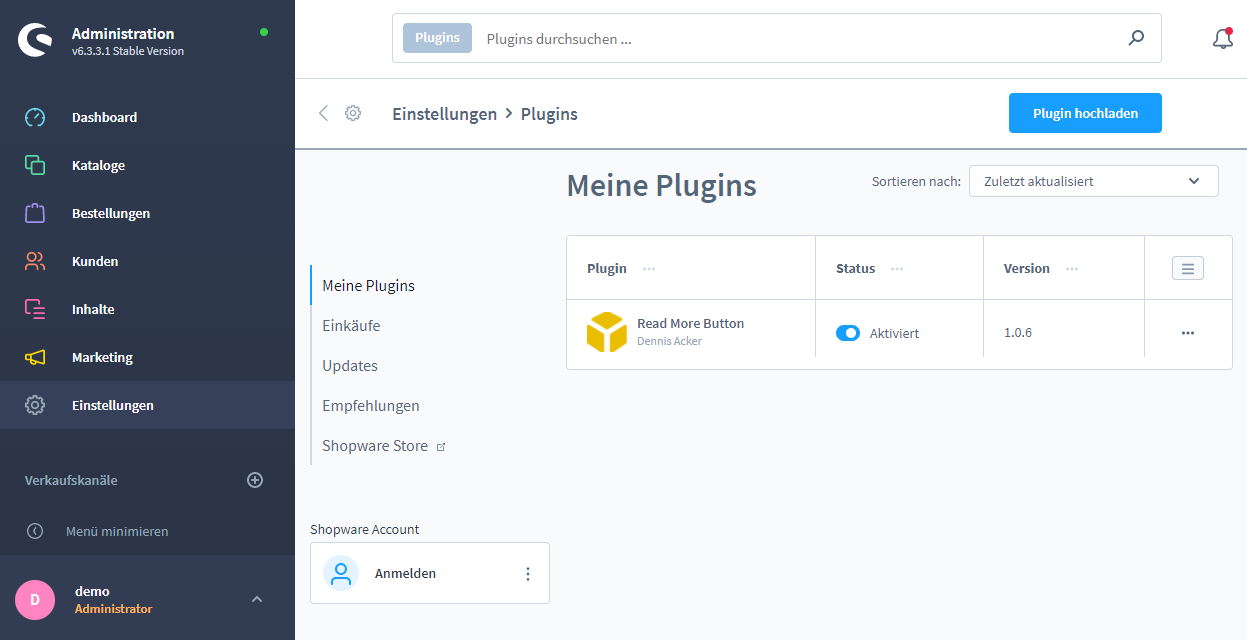Open Einstellungen menu item
Screen dimensions: 1247x640
point(147,405)
